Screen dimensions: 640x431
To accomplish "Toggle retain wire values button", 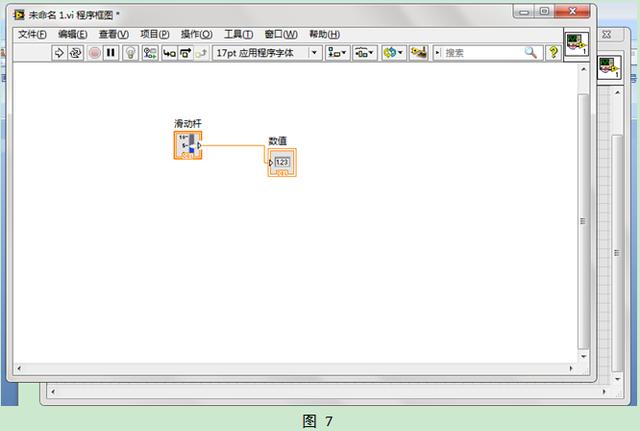I will (150, 53).
